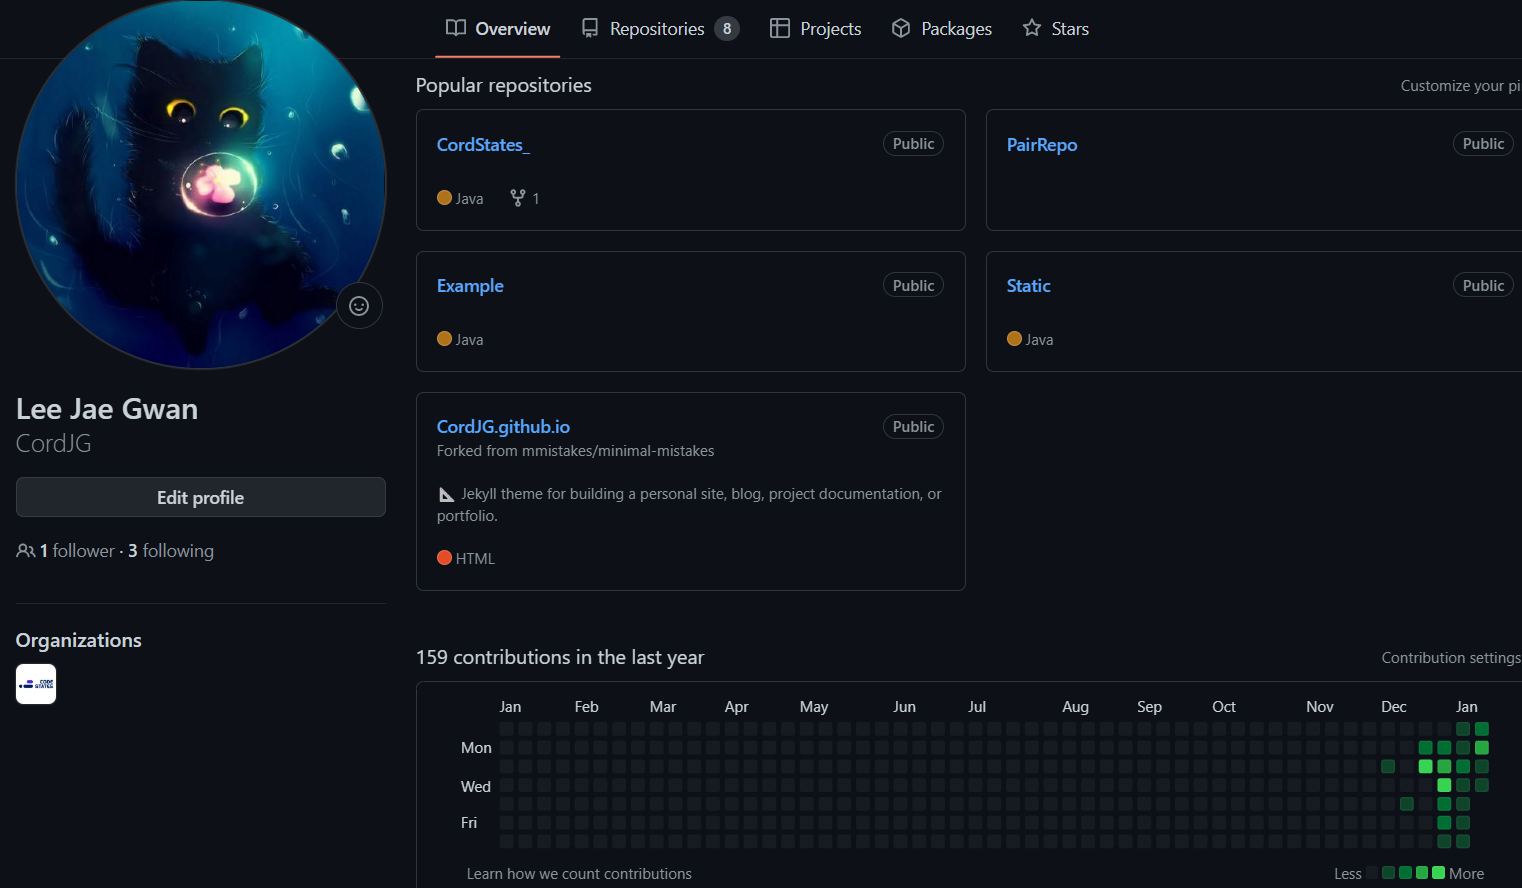Click Learn how we count contributions
Viewport: 1522px width, 888px height.
[579, 874]
